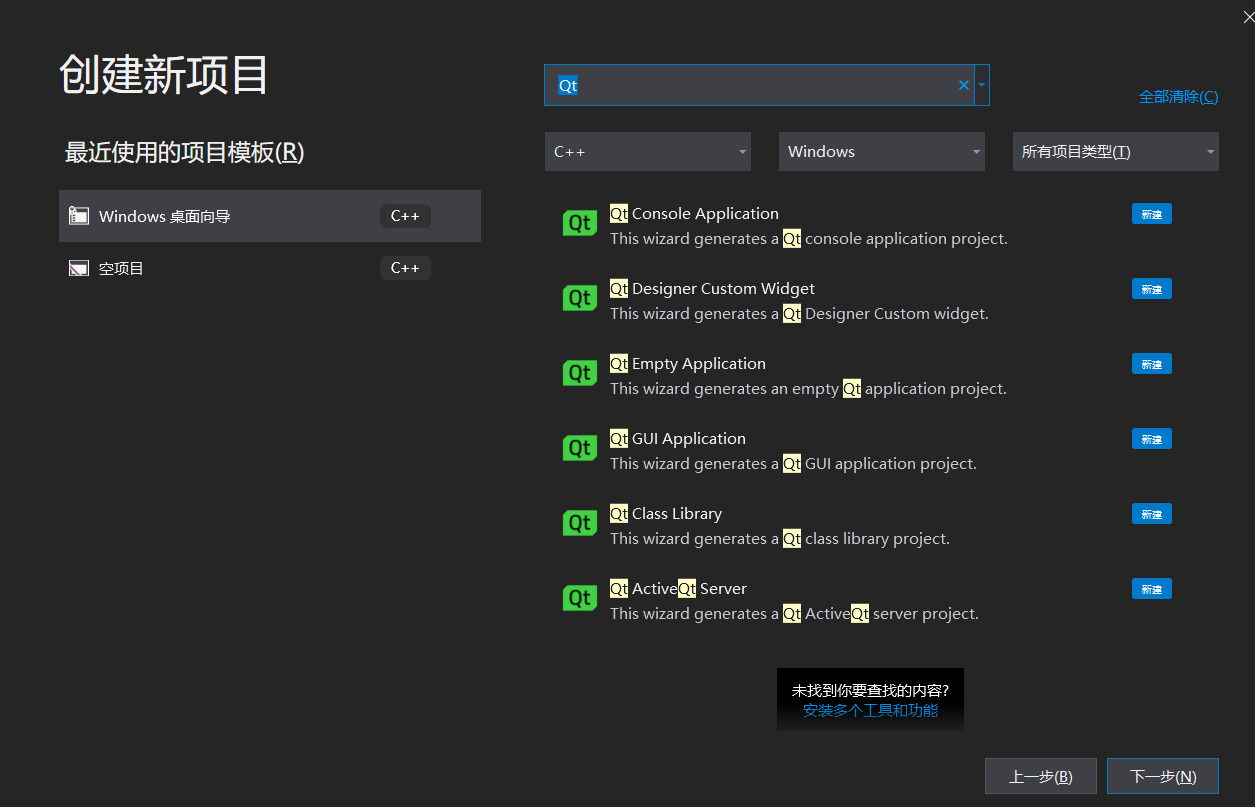1255x807 pixels.
Task: Select the Qt GUI Application title
Action: [678, 438]
